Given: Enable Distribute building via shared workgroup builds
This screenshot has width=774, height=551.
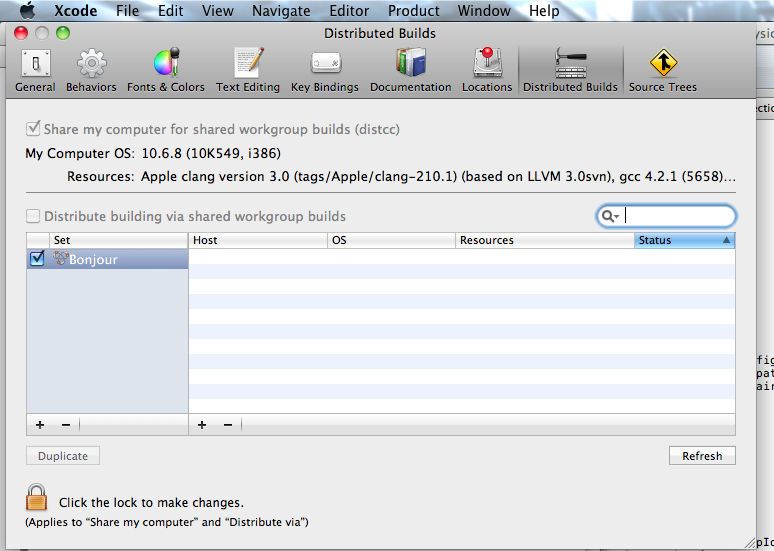Looking at the screenshot, I should pos(33,216).
